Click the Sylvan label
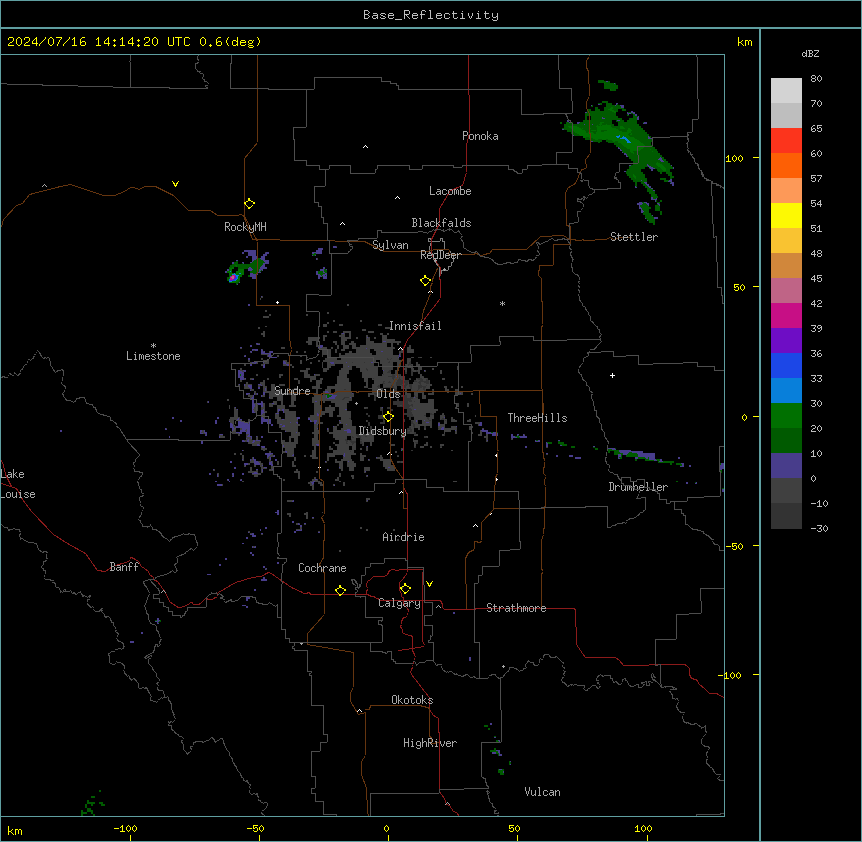 point(390,245)
